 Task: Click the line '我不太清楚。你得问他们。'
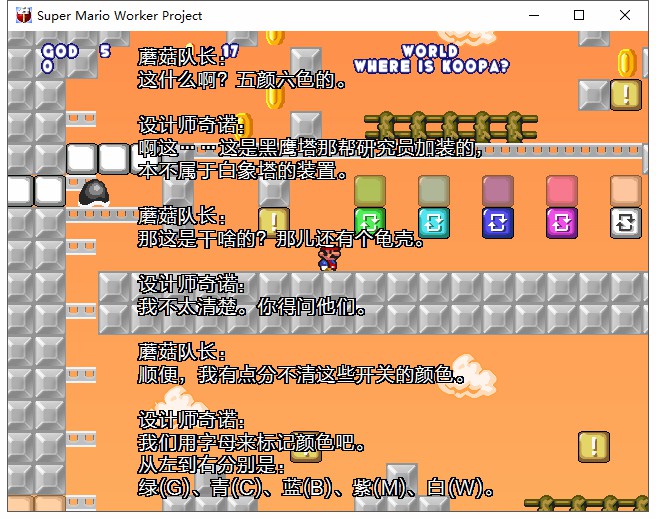point(252,307)
